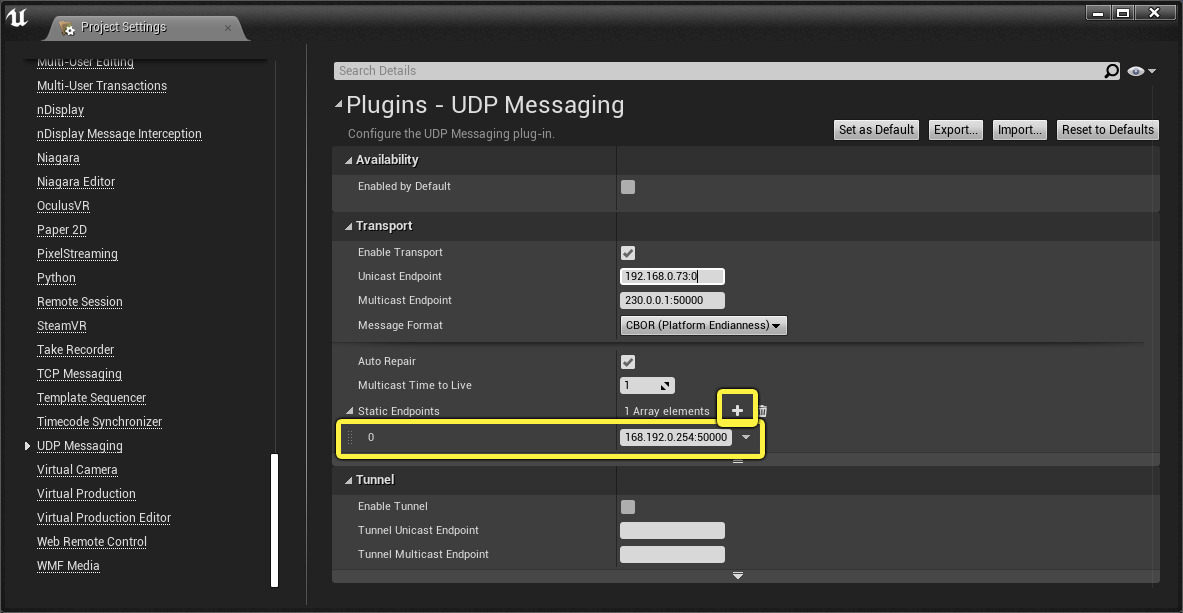Open Web Remote Control settings
The image size is (1183, 613).
pyautogui.click(x=92, y=542)
